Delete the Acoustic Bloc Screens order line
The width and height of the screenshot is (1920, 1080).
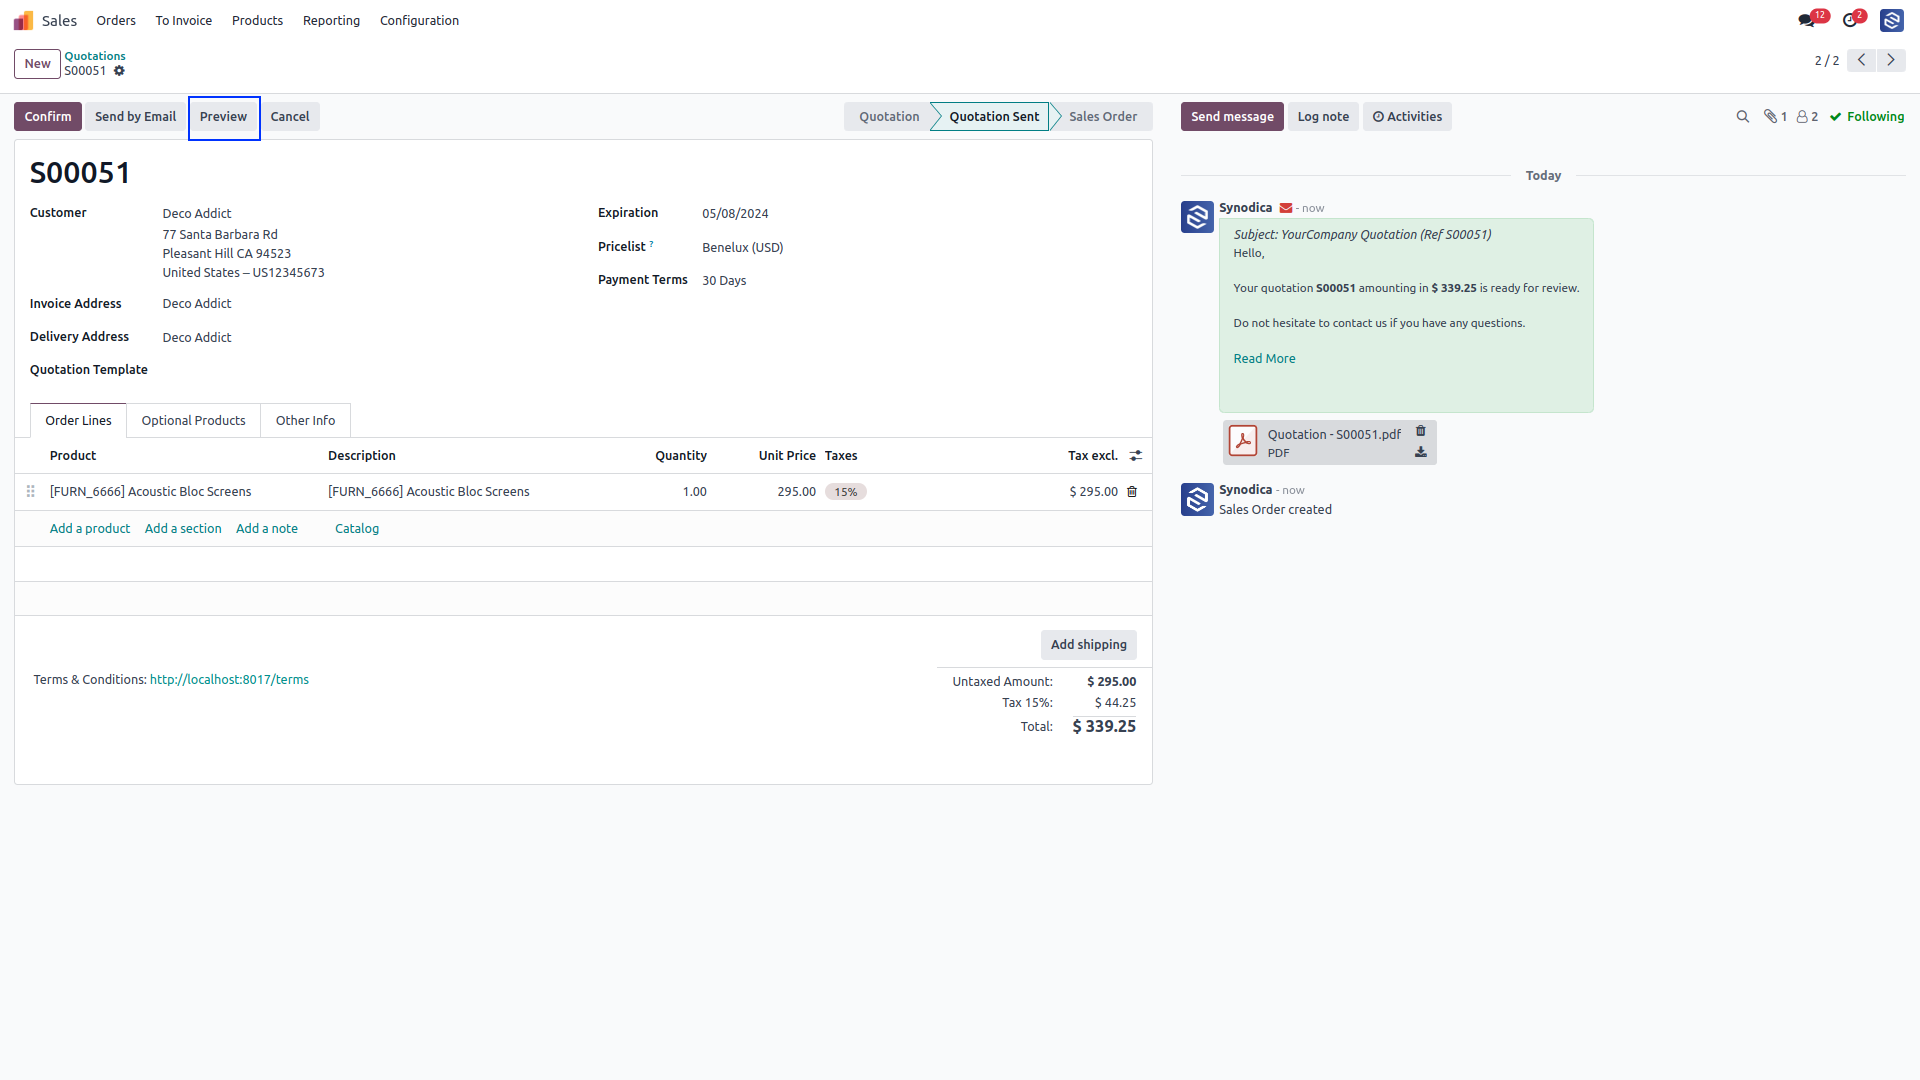coord(1132,492)
